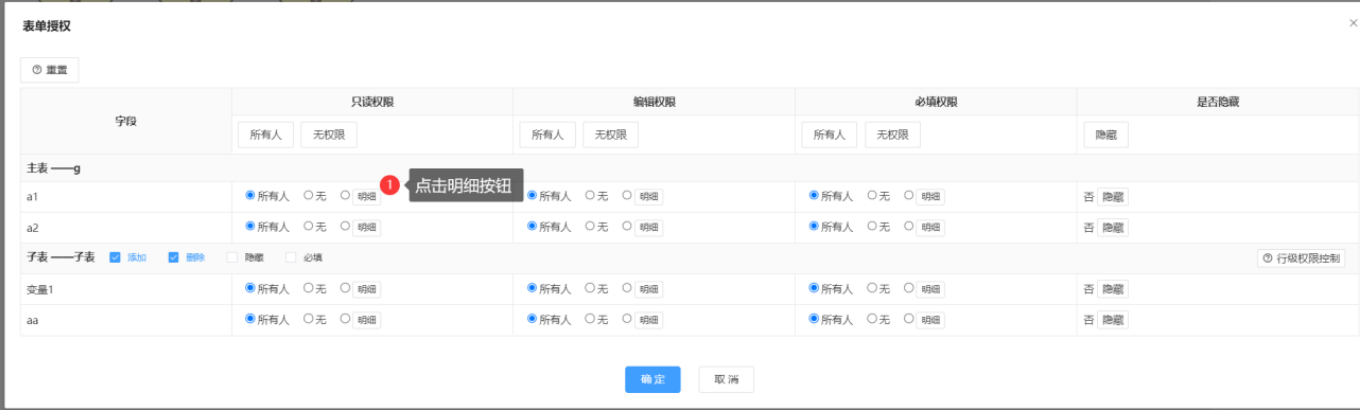Select 所有人 radio for a1 必填权限
This screenshot has height=410, width=1369.
(x=814, y=196)
